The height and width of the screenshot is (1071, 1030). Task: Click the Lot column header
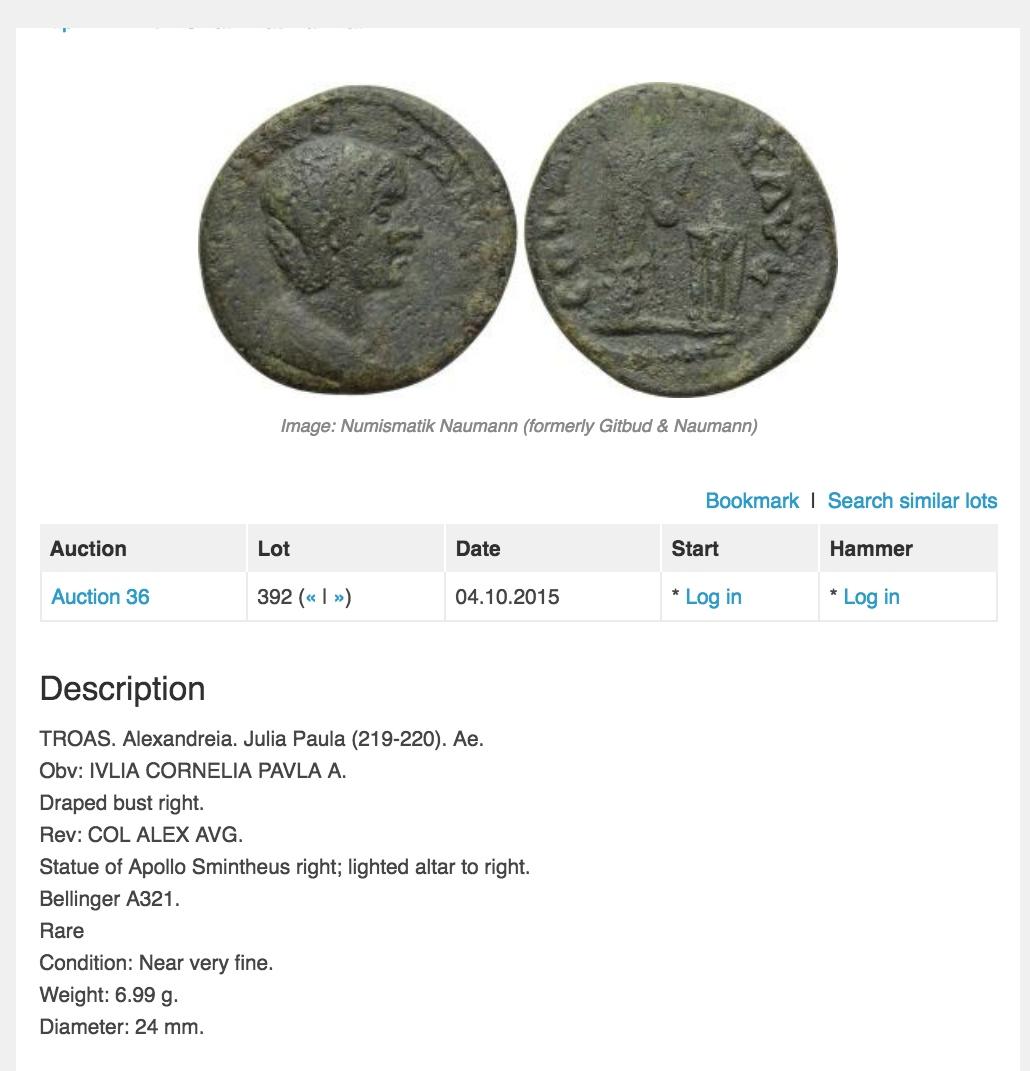pos(274,549)
